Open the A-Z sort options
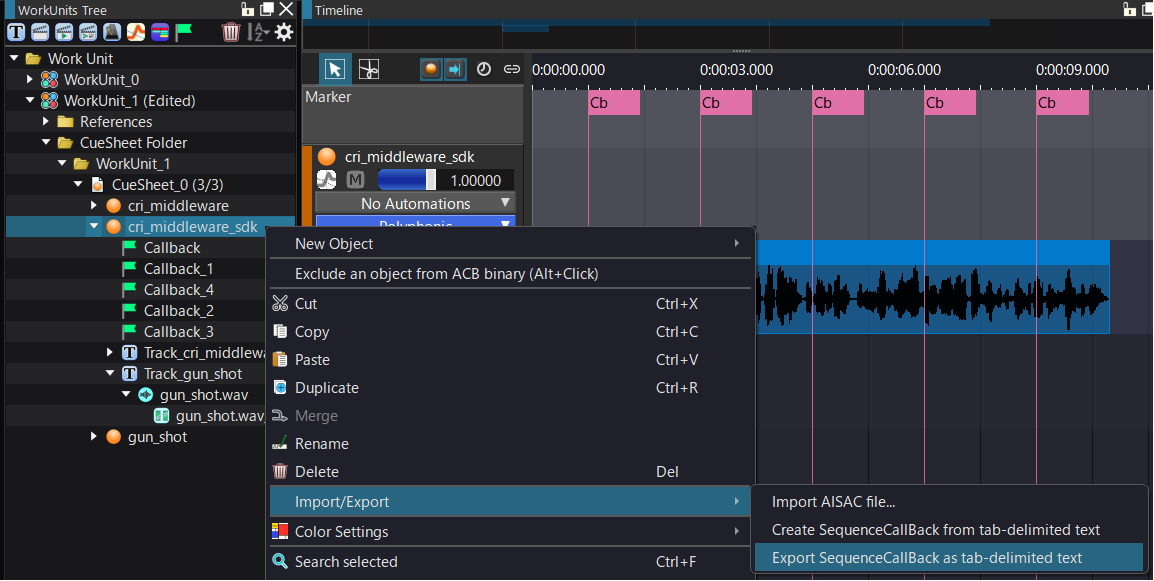This screenshot has height=581, width=1154. click(258, 32)
